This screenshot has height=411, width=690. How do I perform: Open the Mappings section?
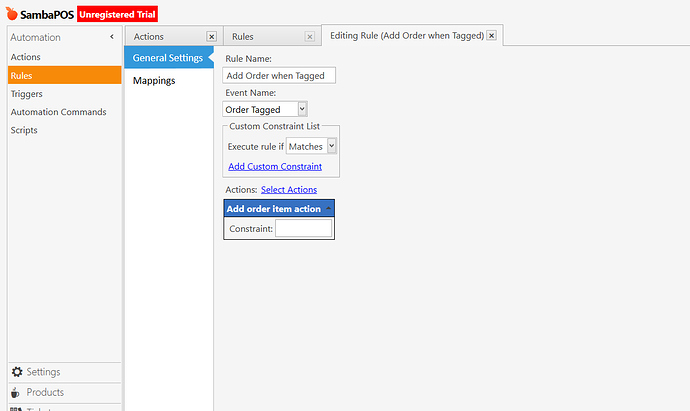tap(154, 81)
